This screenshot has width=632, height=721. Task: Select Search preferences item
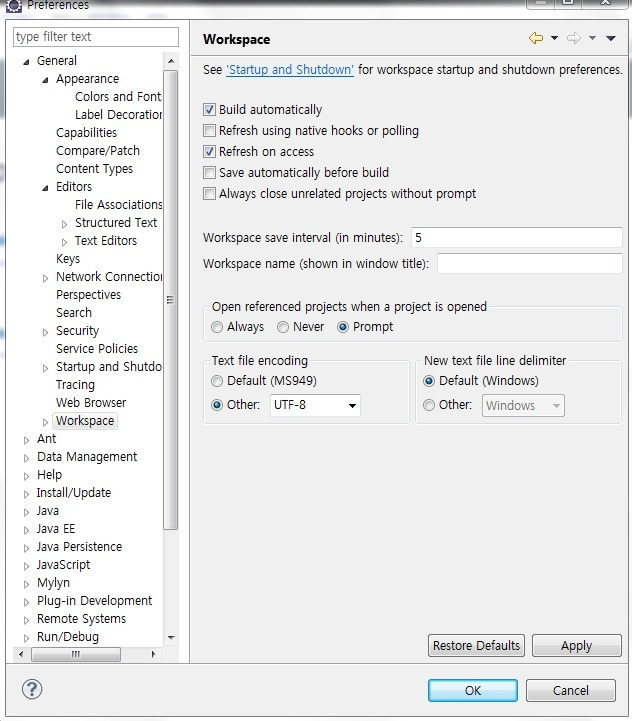[x=74, y=313]
